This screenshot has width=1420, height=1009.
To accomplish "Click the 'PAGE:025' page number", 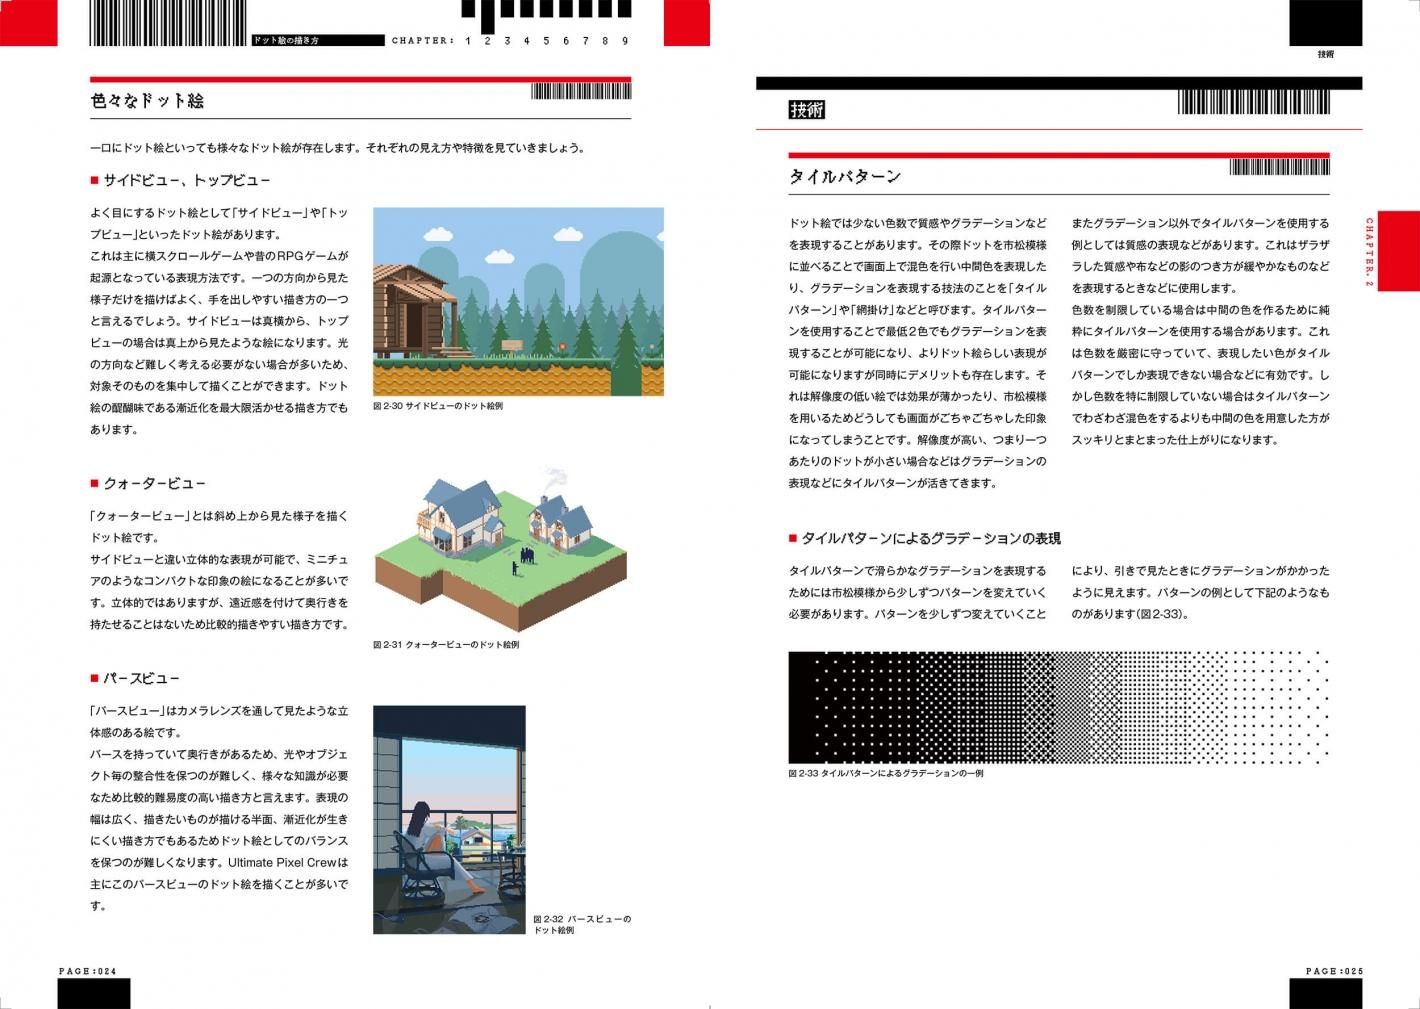I will 1335,971.
